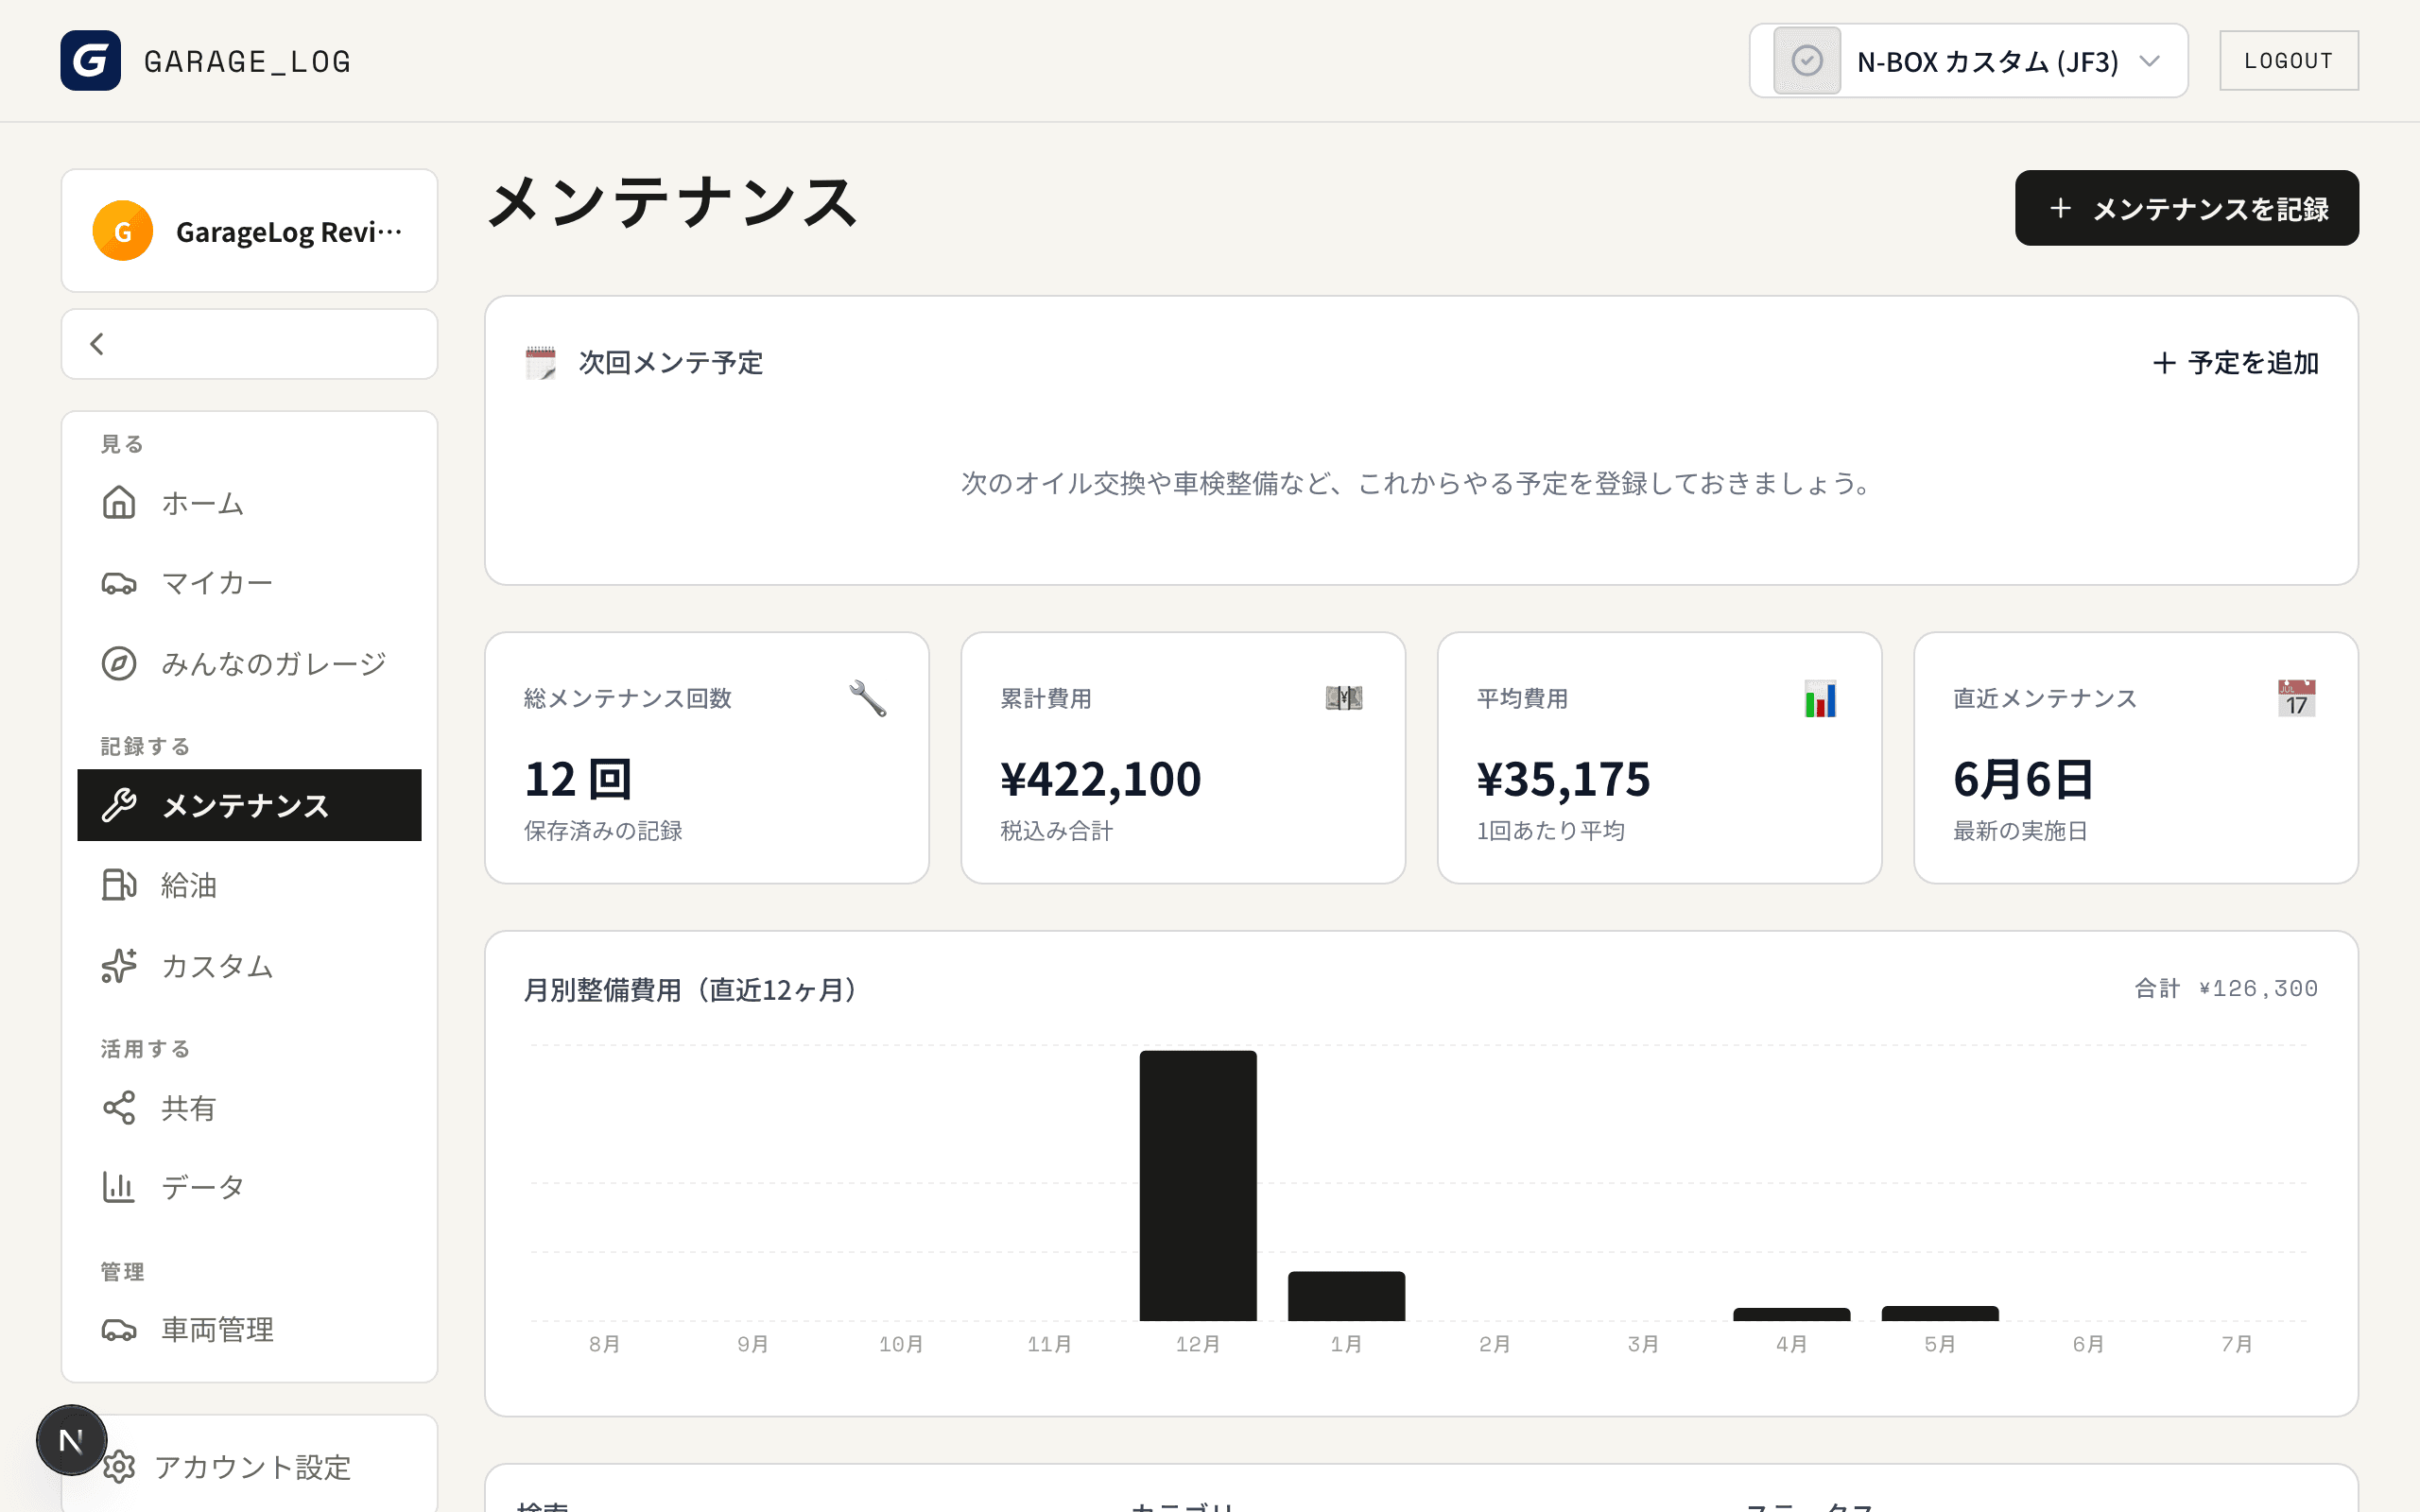2420x1512 pixels.
Task: Click the 4月 bar in the chart
Action: click(1791, 1314)
